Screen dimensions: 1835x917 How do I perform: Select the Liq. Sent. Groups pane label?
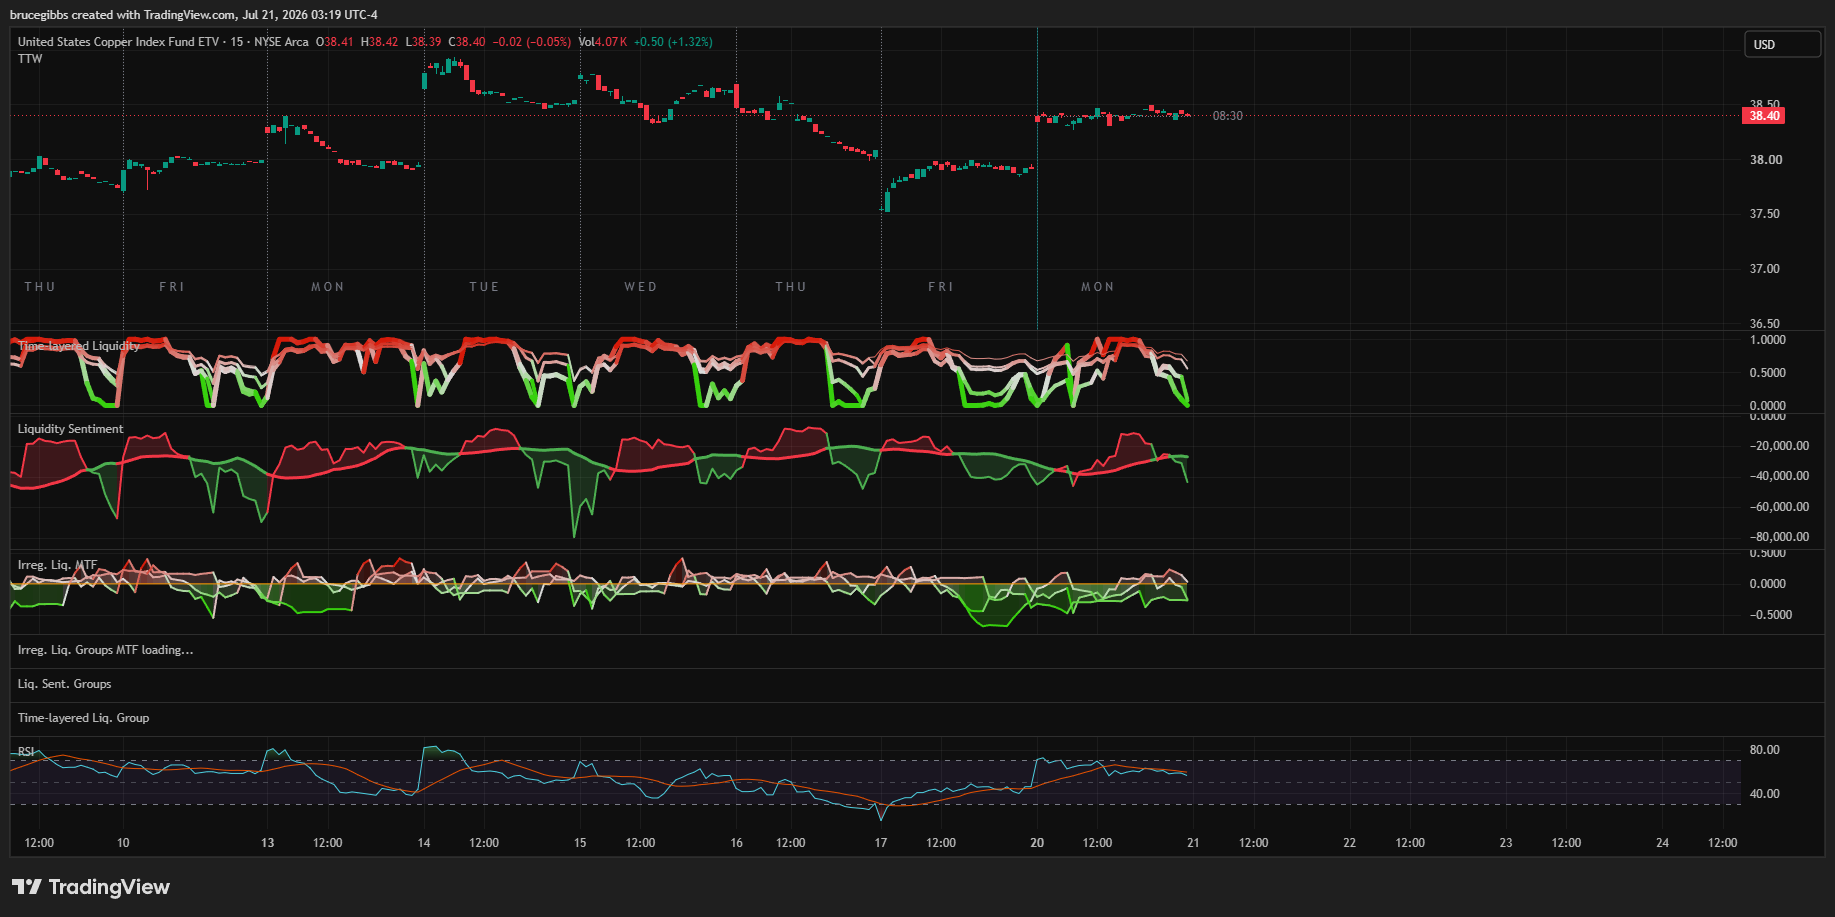64,684
